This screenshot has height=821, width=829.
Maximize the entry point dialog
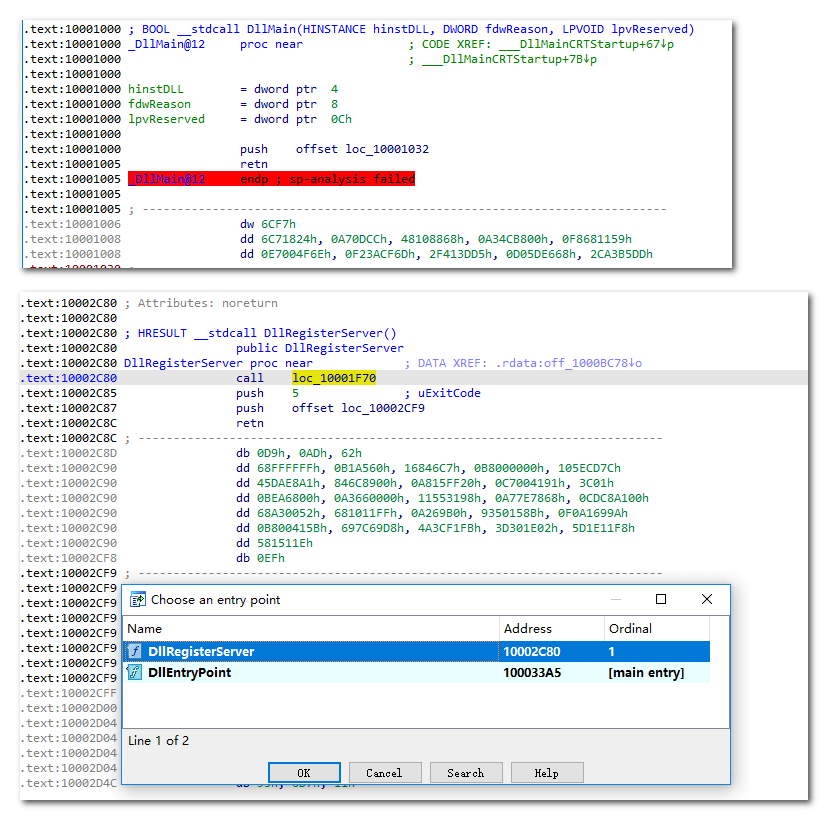[x=661, y=599]
